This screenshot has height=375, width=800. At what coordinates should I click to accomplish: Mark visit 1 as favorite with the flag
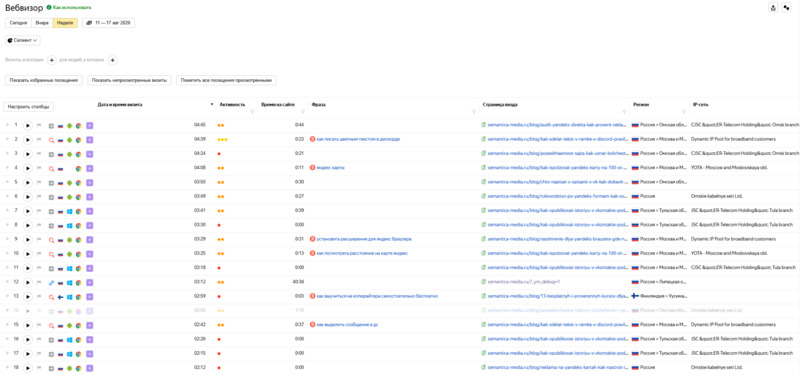[x=39, y=125]
